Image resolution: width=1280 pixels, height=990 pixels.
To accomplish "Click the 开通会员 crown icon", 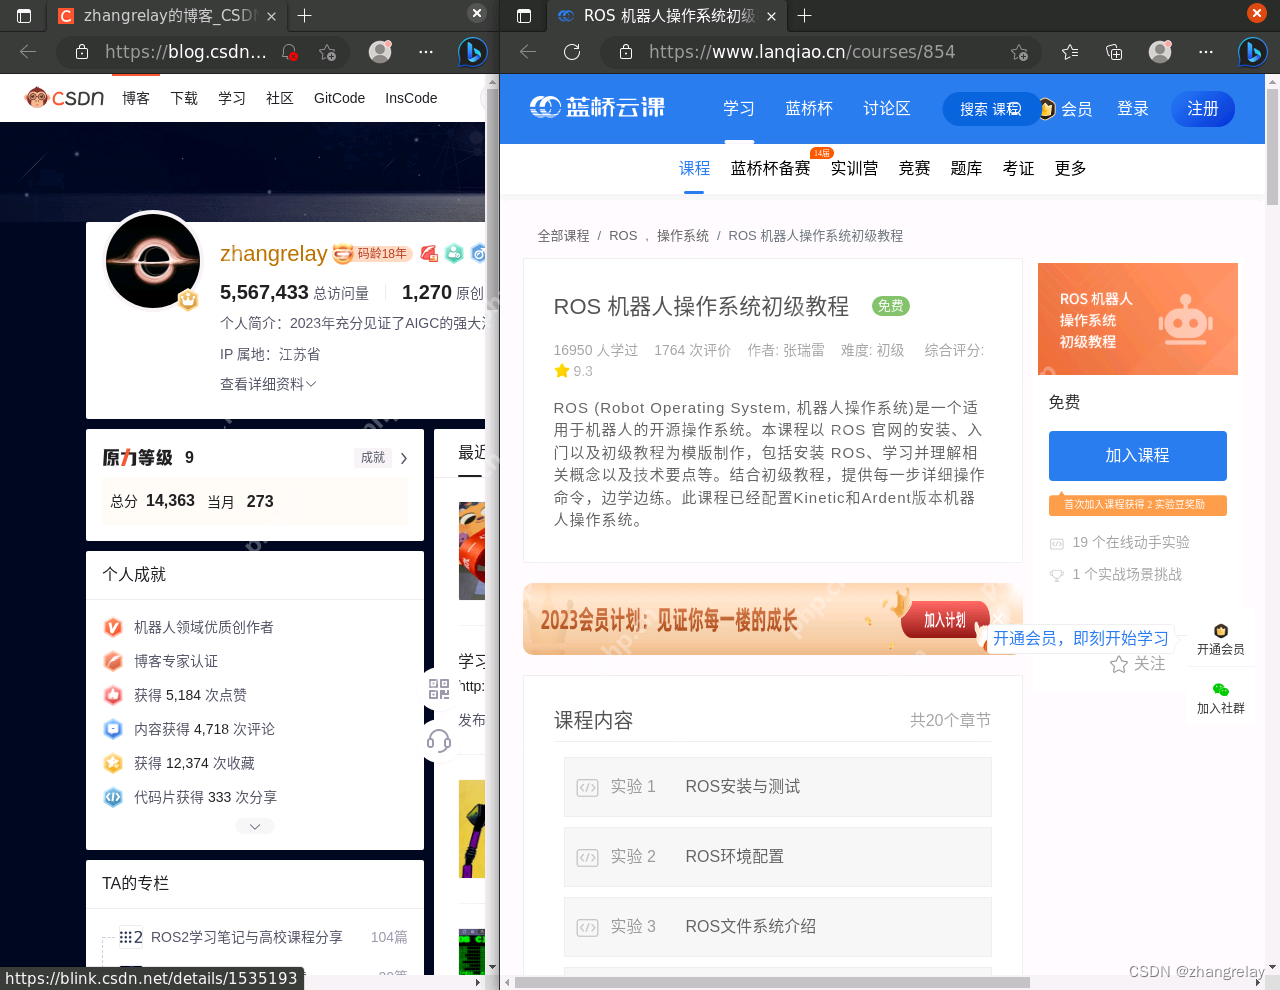I will (x=1220, y=631).
